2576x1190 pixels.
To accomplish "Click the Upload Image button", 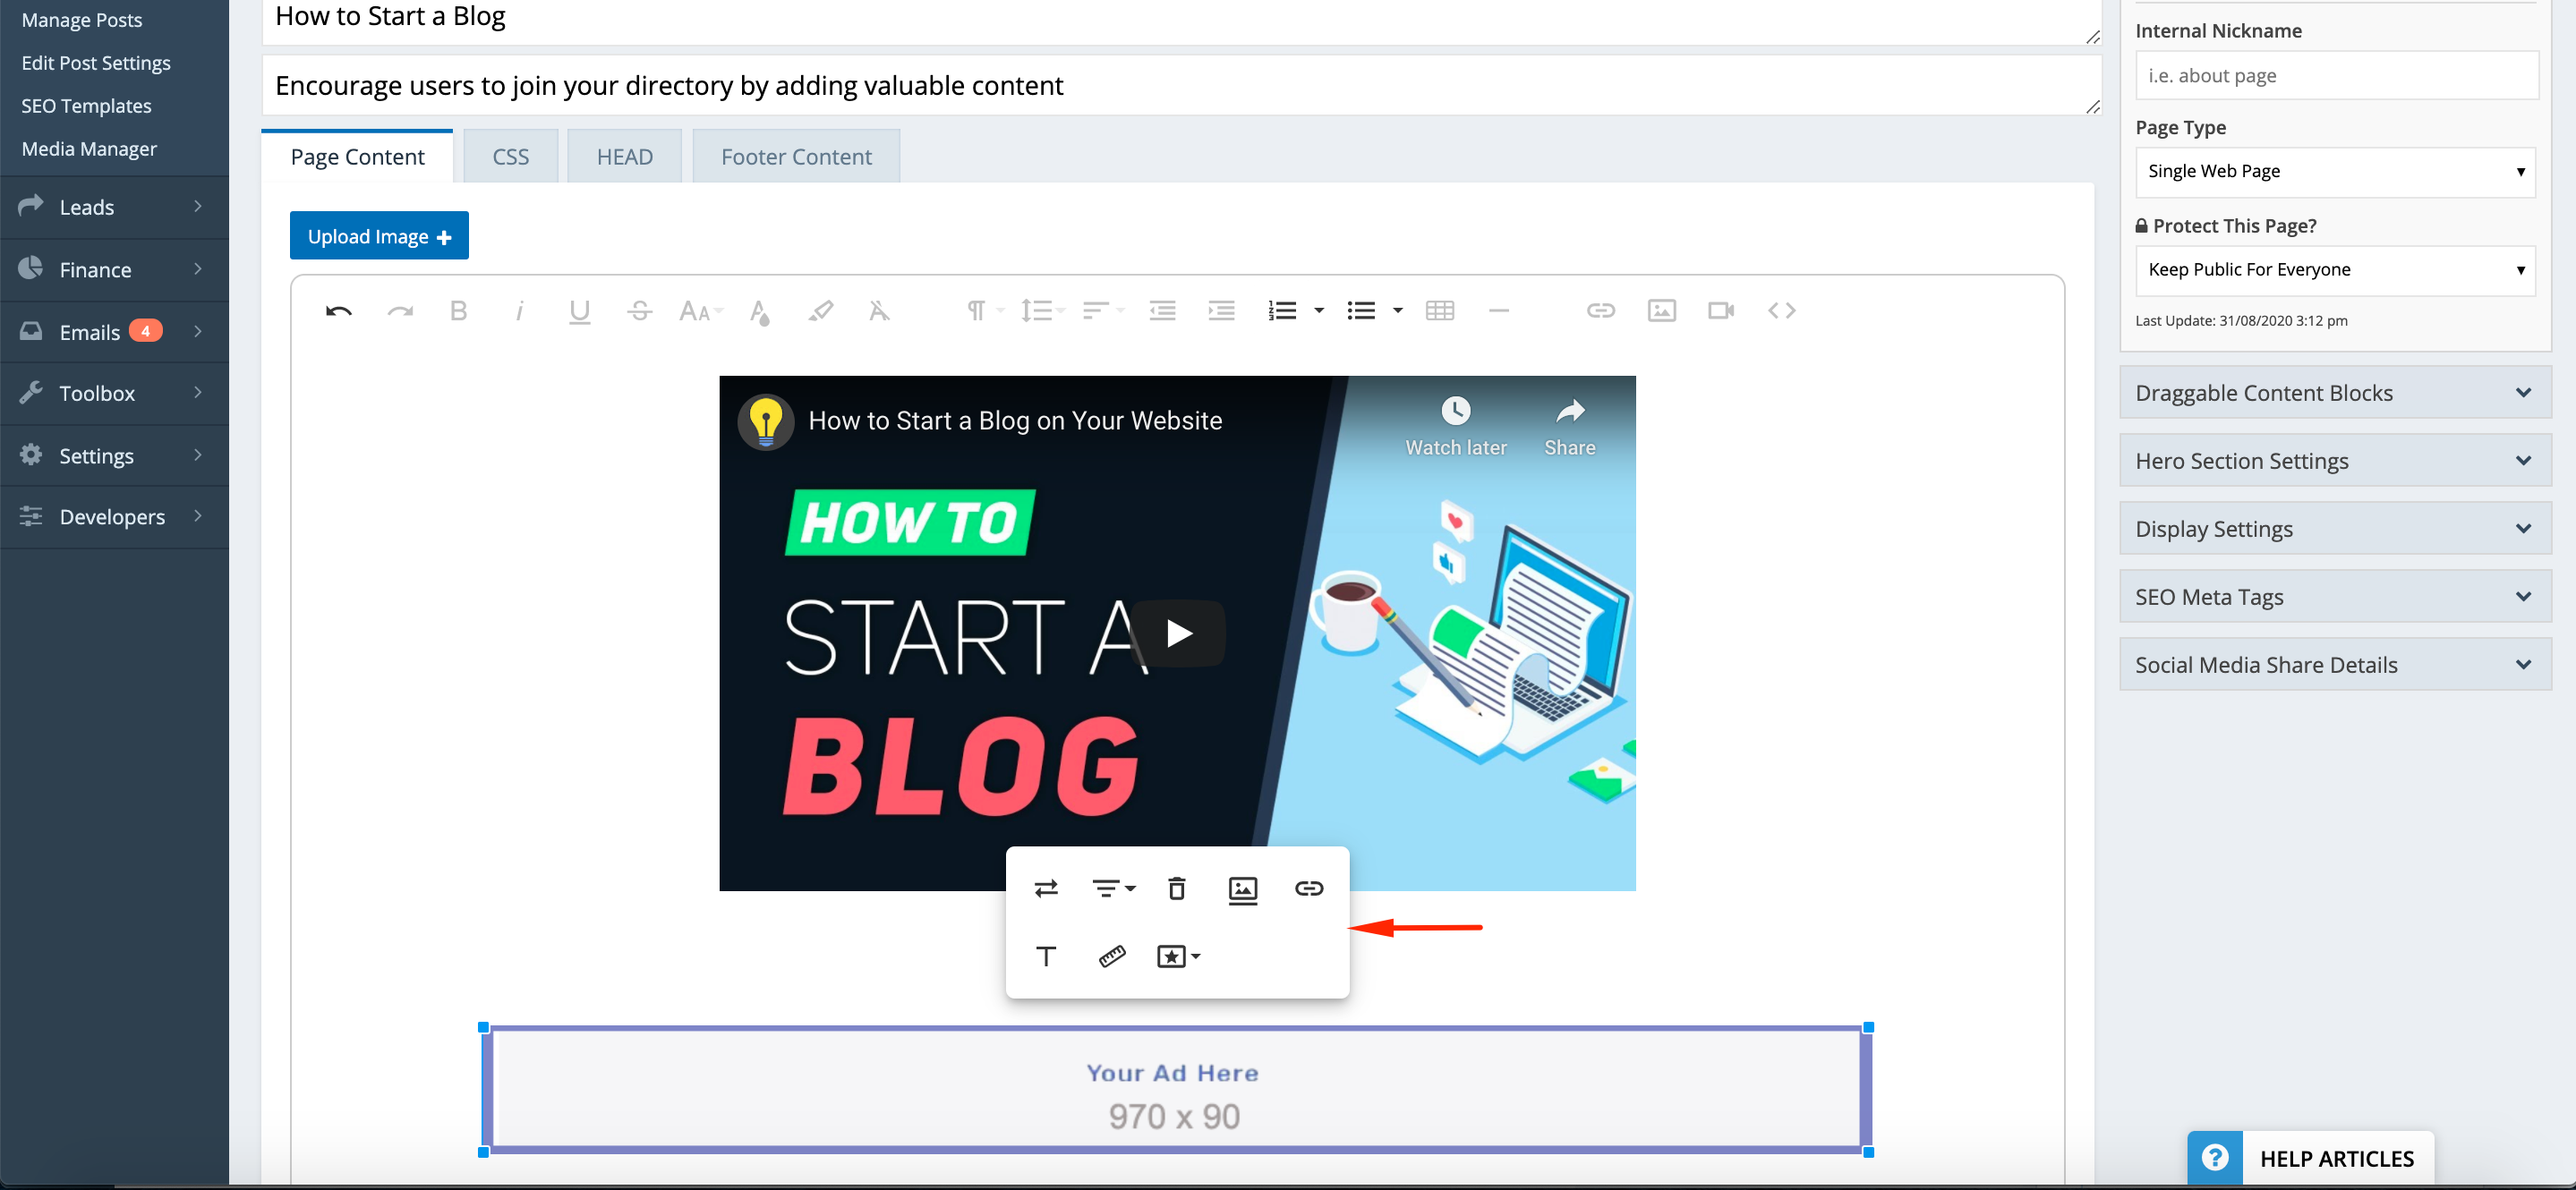I will 379,236.
